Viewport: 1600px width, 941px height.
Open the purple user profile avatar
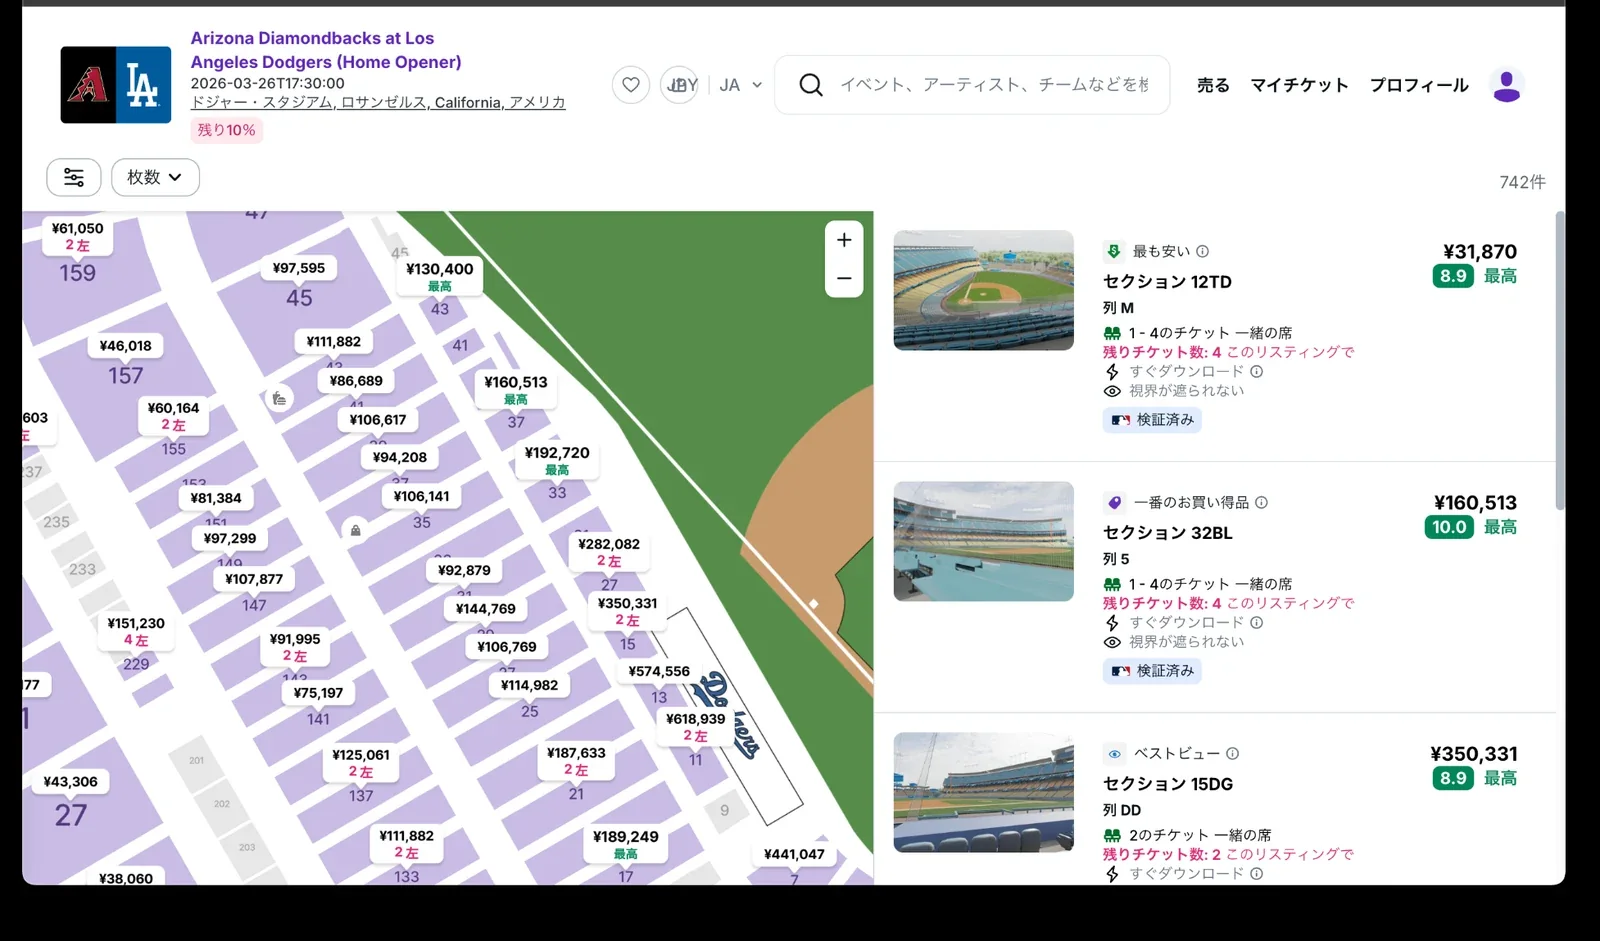1506,85
